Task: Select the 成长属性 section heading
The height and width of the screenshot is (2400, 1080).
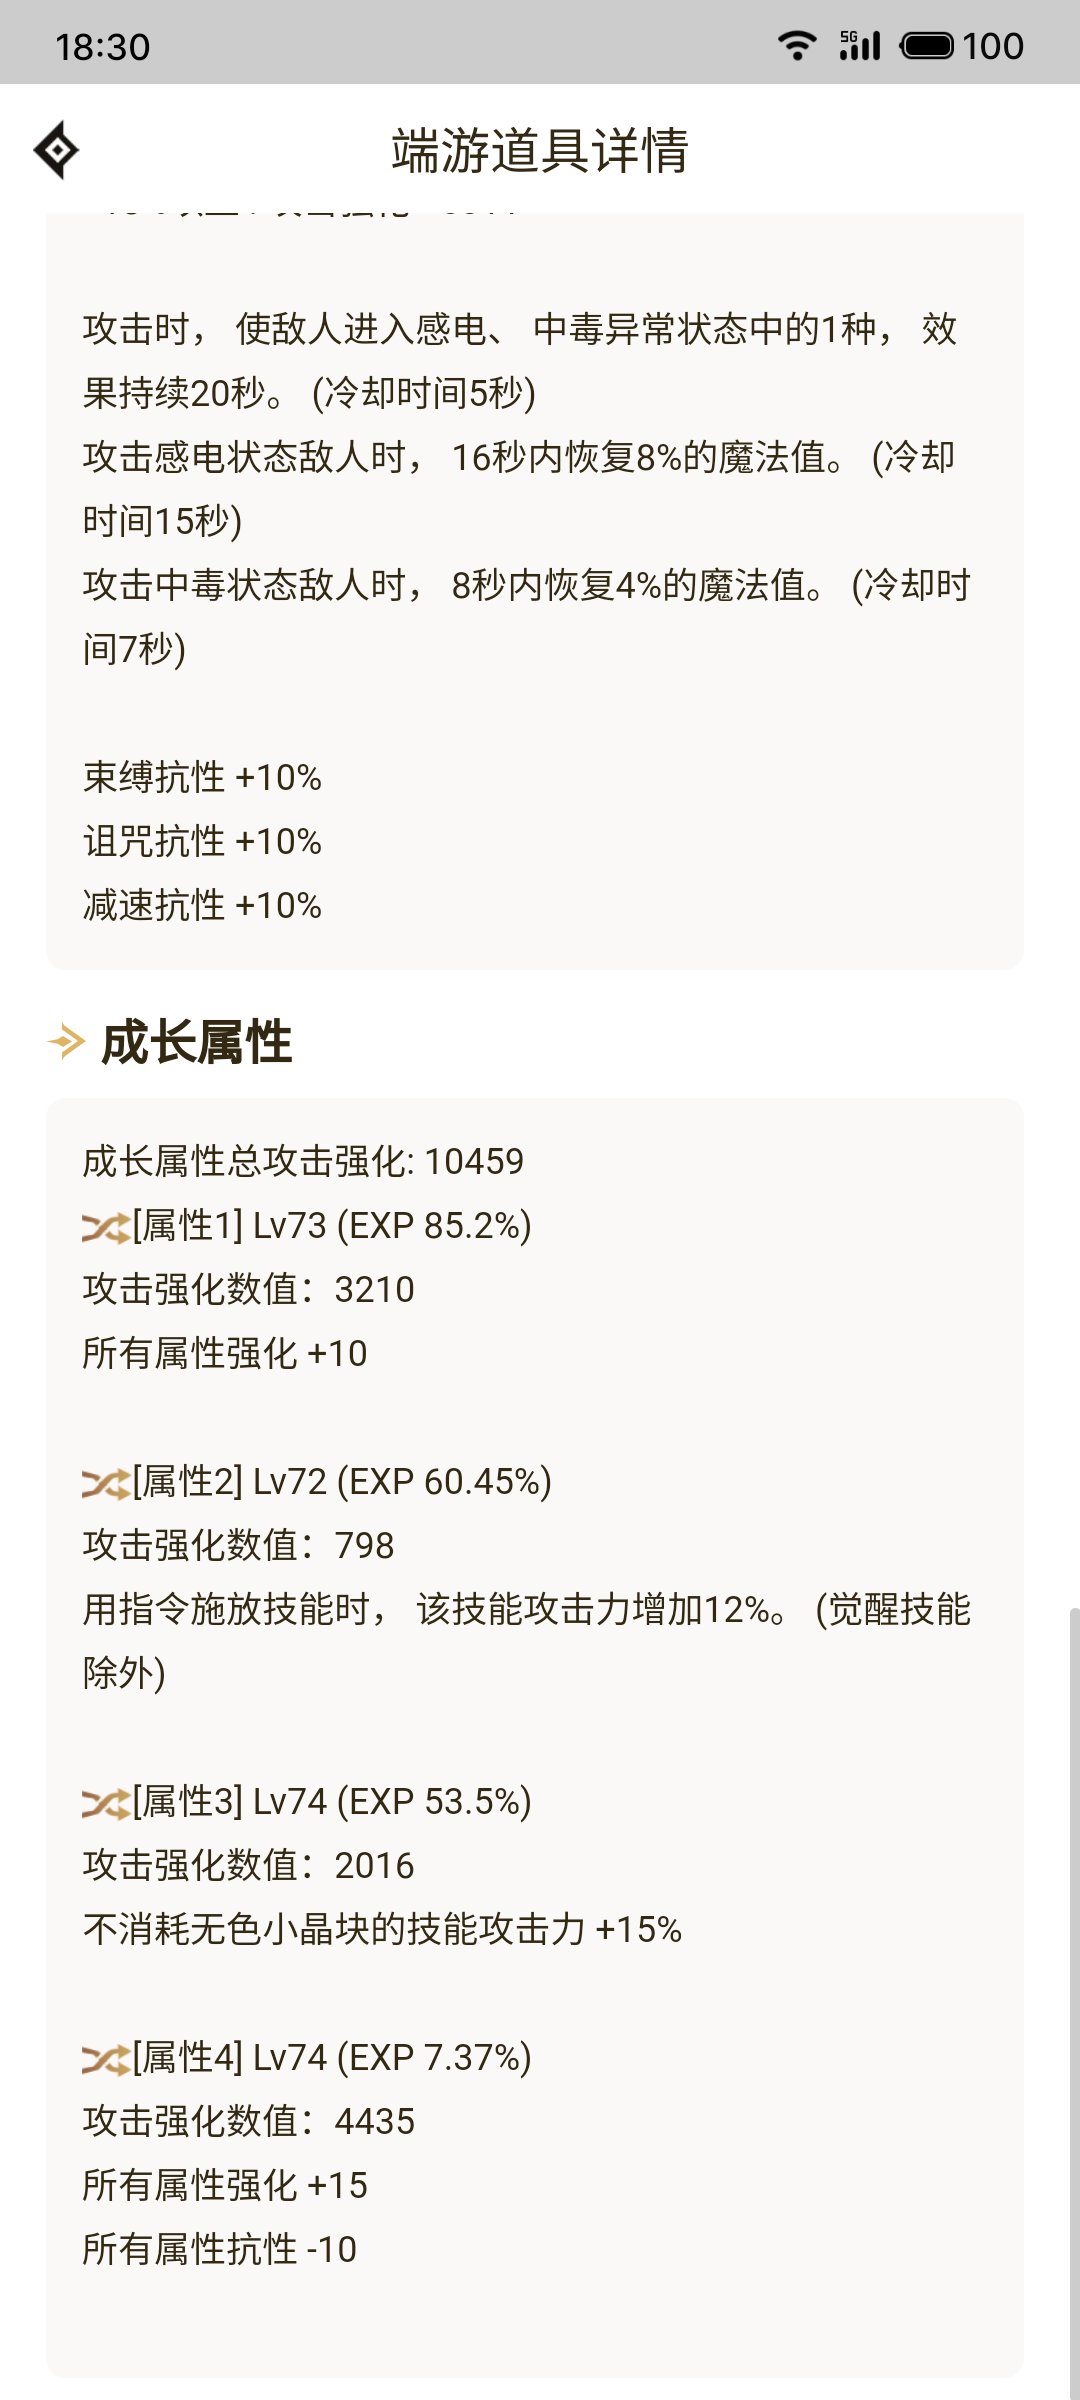Action: (197, 1042)
